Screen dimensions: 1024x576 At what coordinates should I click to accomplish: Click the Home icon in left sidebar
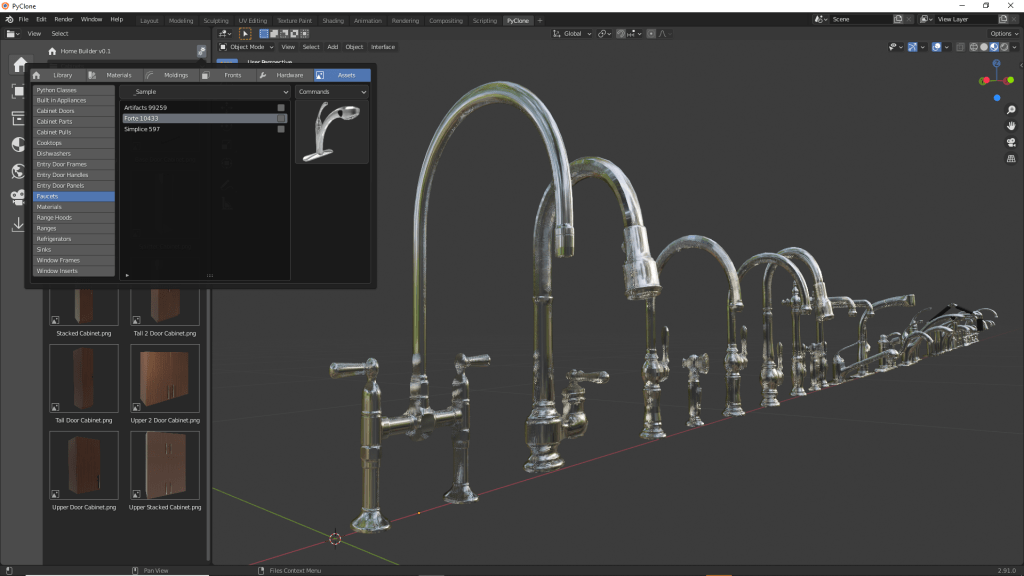[19, 65]
